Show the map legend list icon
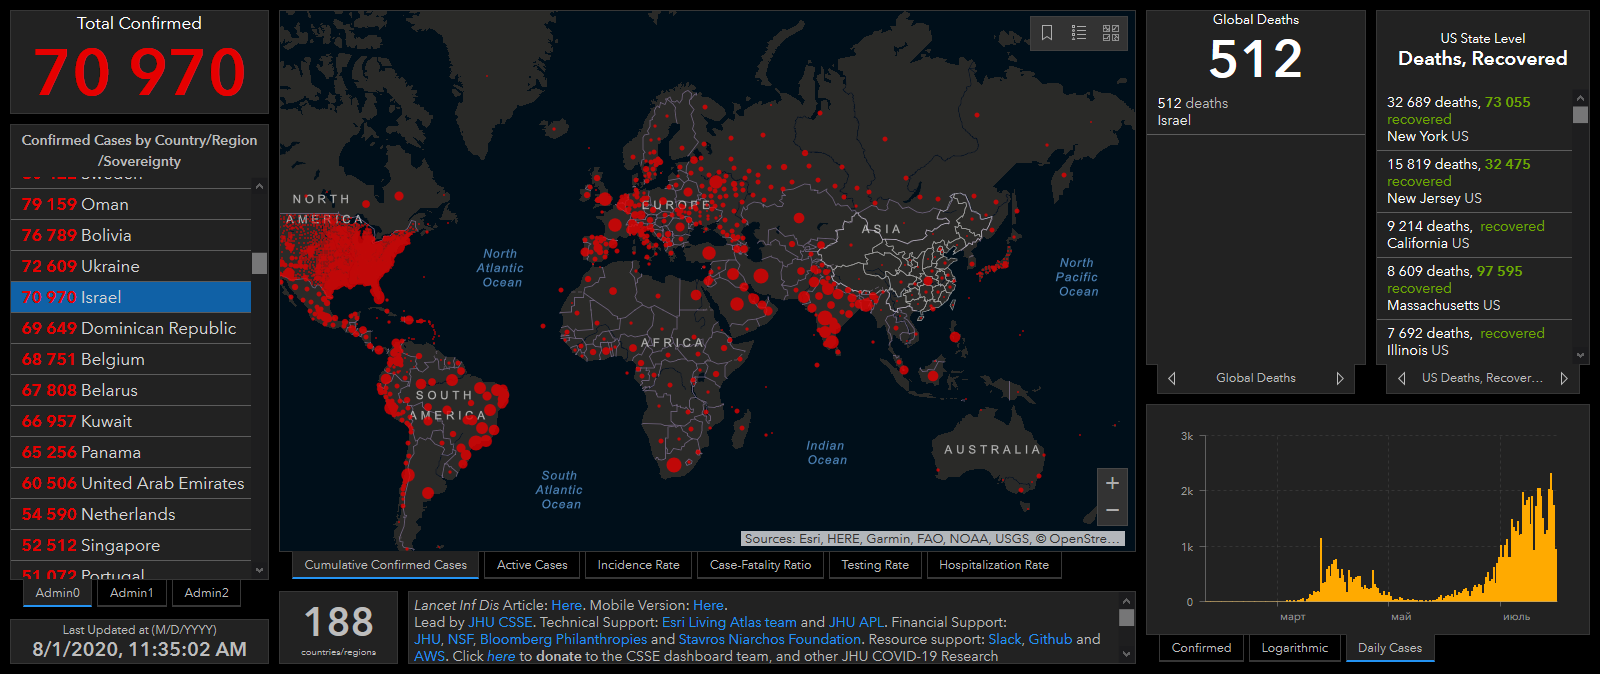Viewport: 1600px width, 674px height. 1079,33
